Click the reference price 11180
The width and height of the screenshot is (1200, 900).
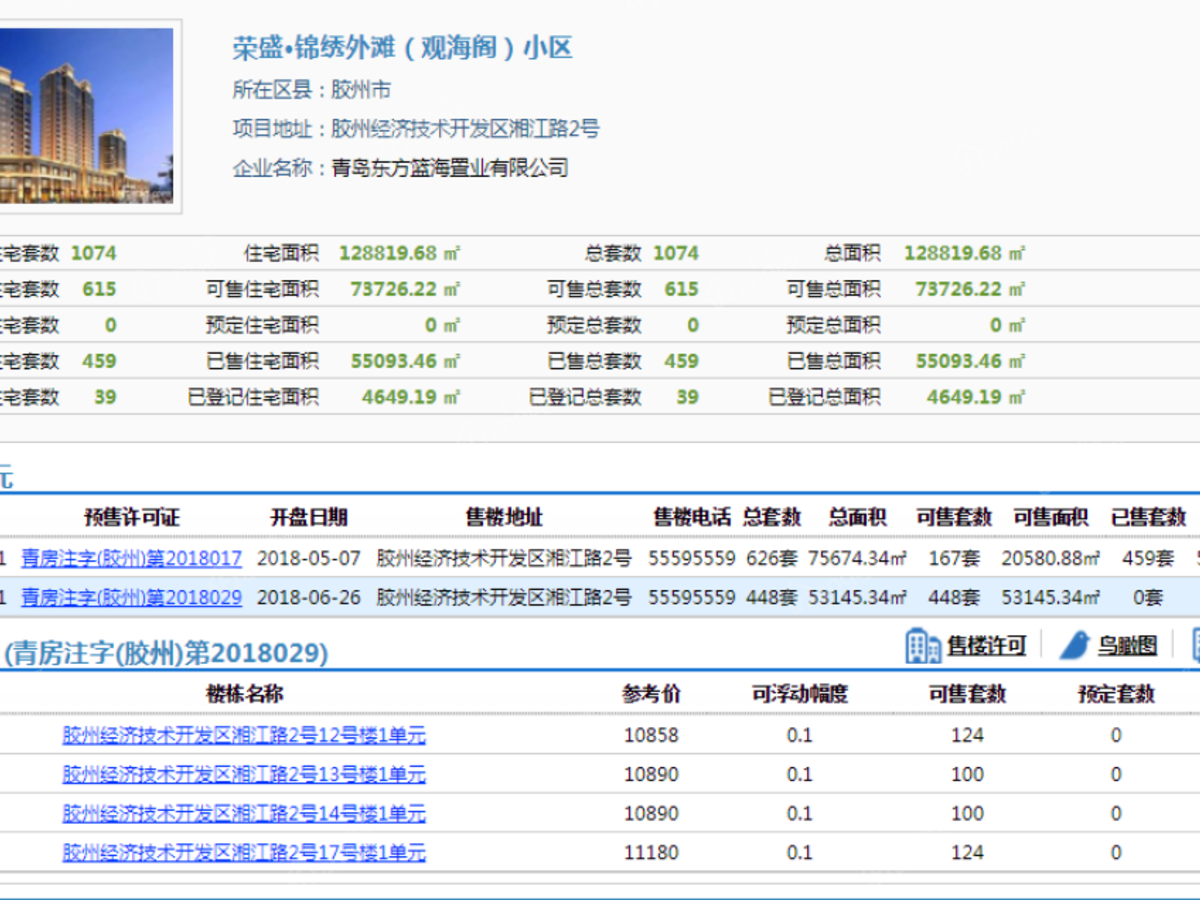pos(651,852)
